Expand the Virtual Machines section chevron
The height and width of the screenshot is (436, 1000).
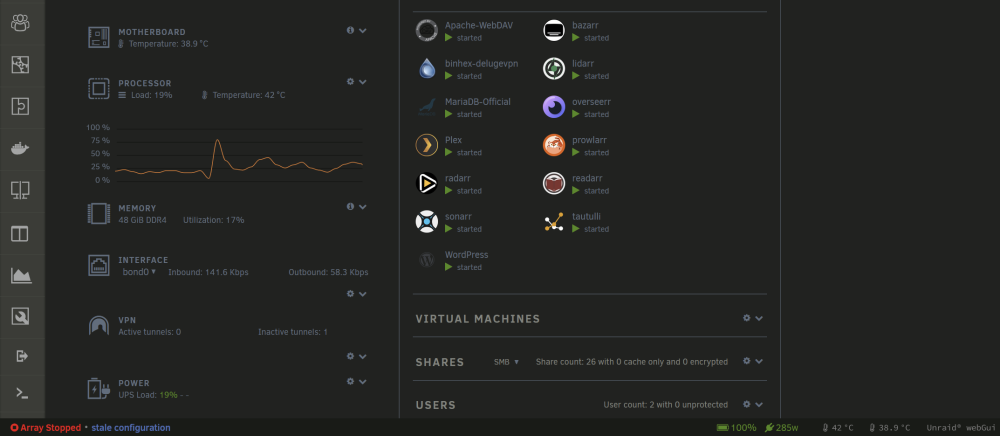click(x=759, y=319)
